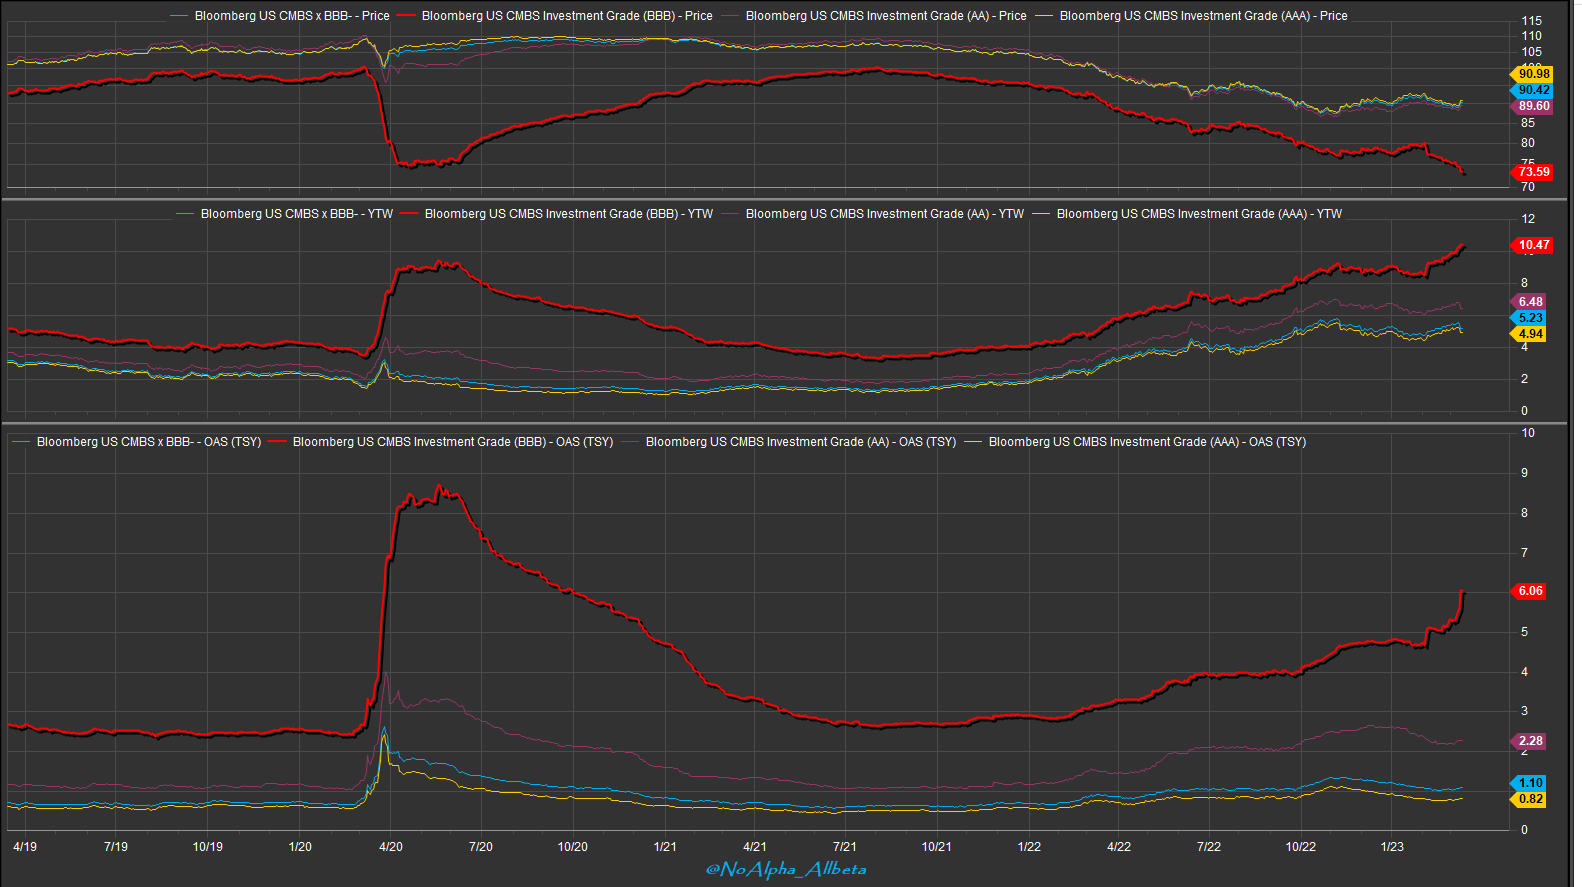Click the 12 yield axis label
This screenshot has width=1582, height=887.
[x=1528, y=219]
